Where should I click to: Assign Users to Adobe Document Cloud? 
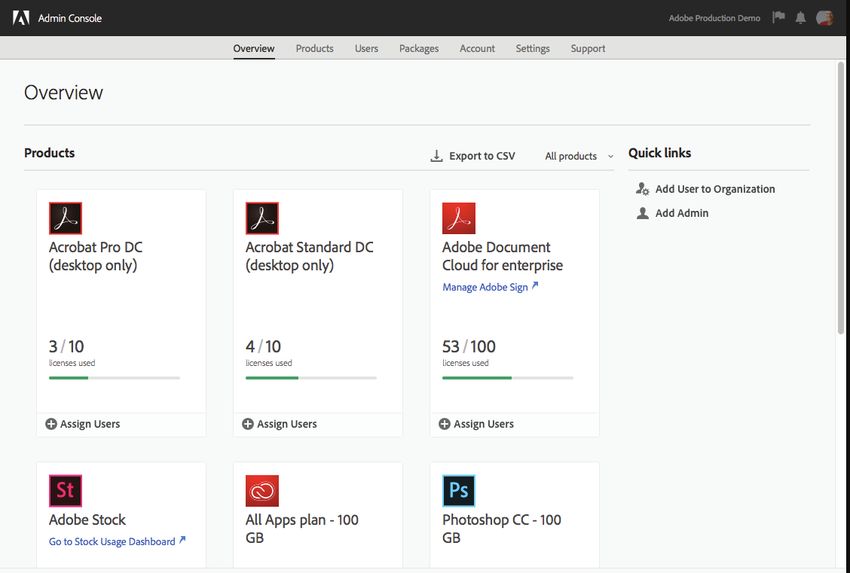pos(476,424)
